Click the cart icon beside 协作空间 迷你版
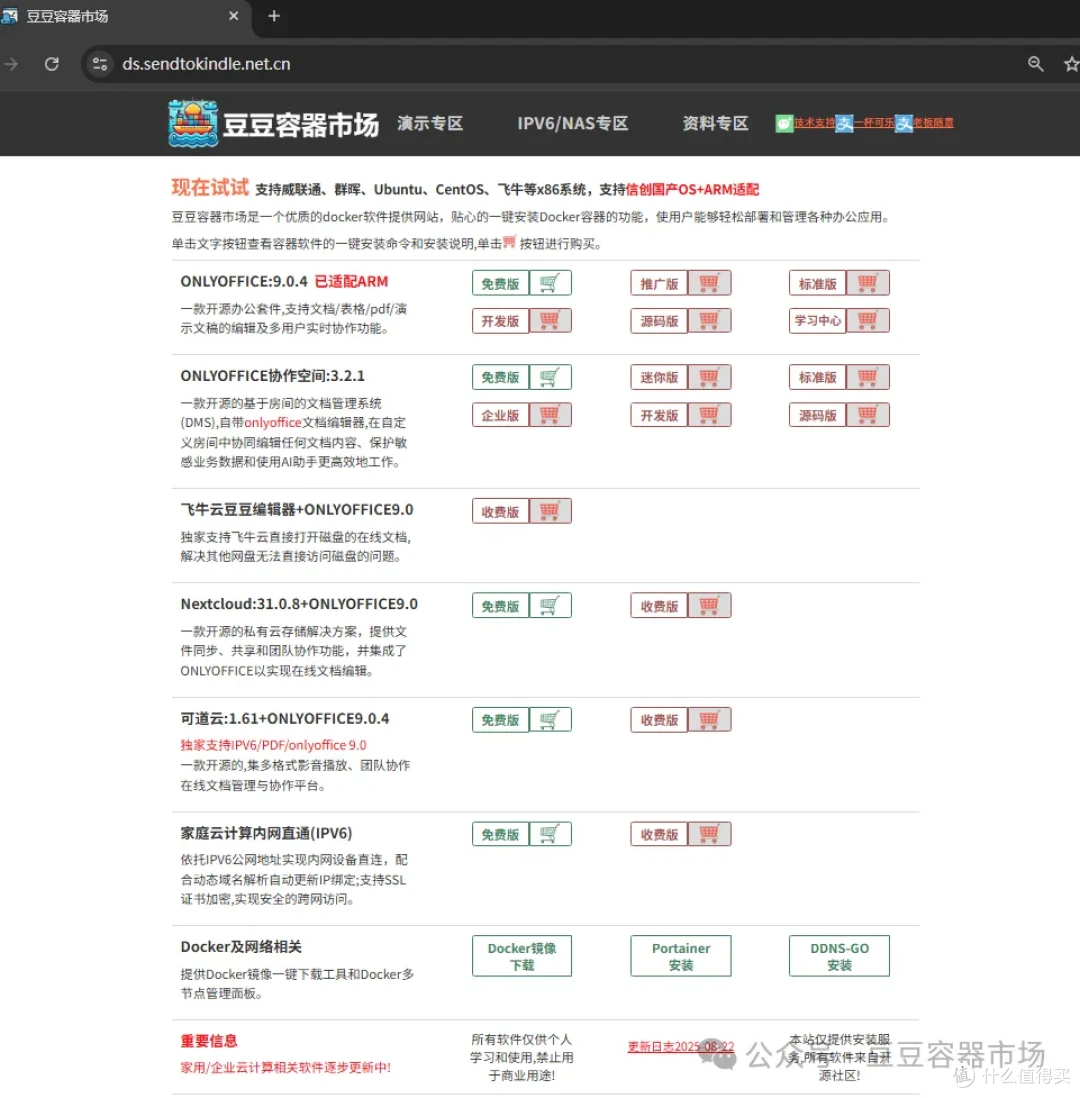 (x=709, y=377)
